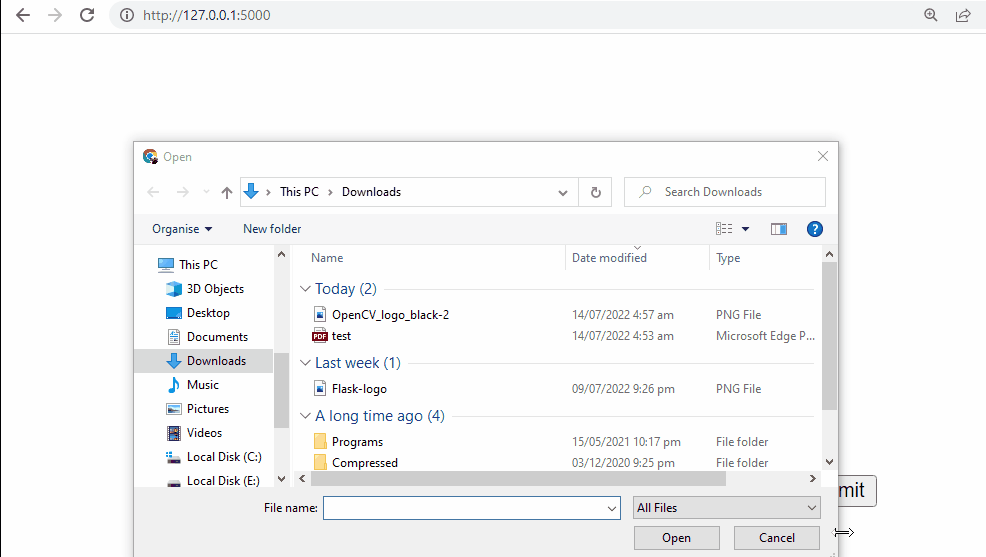View site information icon in address bar
This screenshot has width=986, height=557.
click(x=127, y=15)
